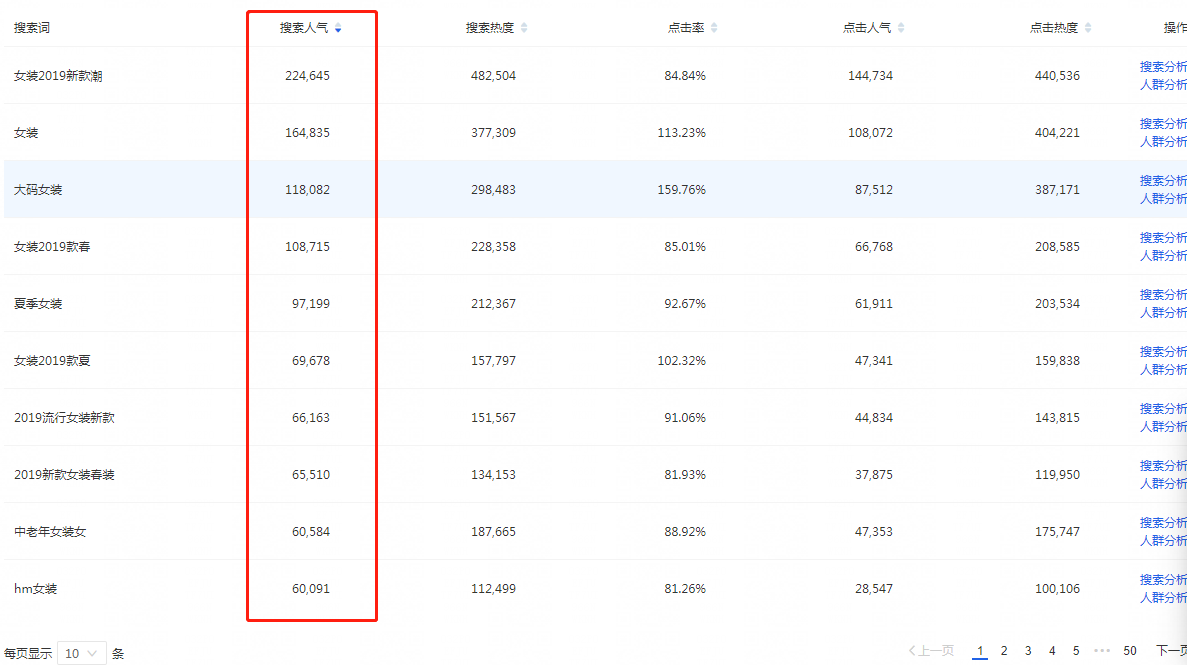The width and height of the screenshot is (1187, 665).
Task: Select keyword 女装2019新款潮
Action: point(58,76)
